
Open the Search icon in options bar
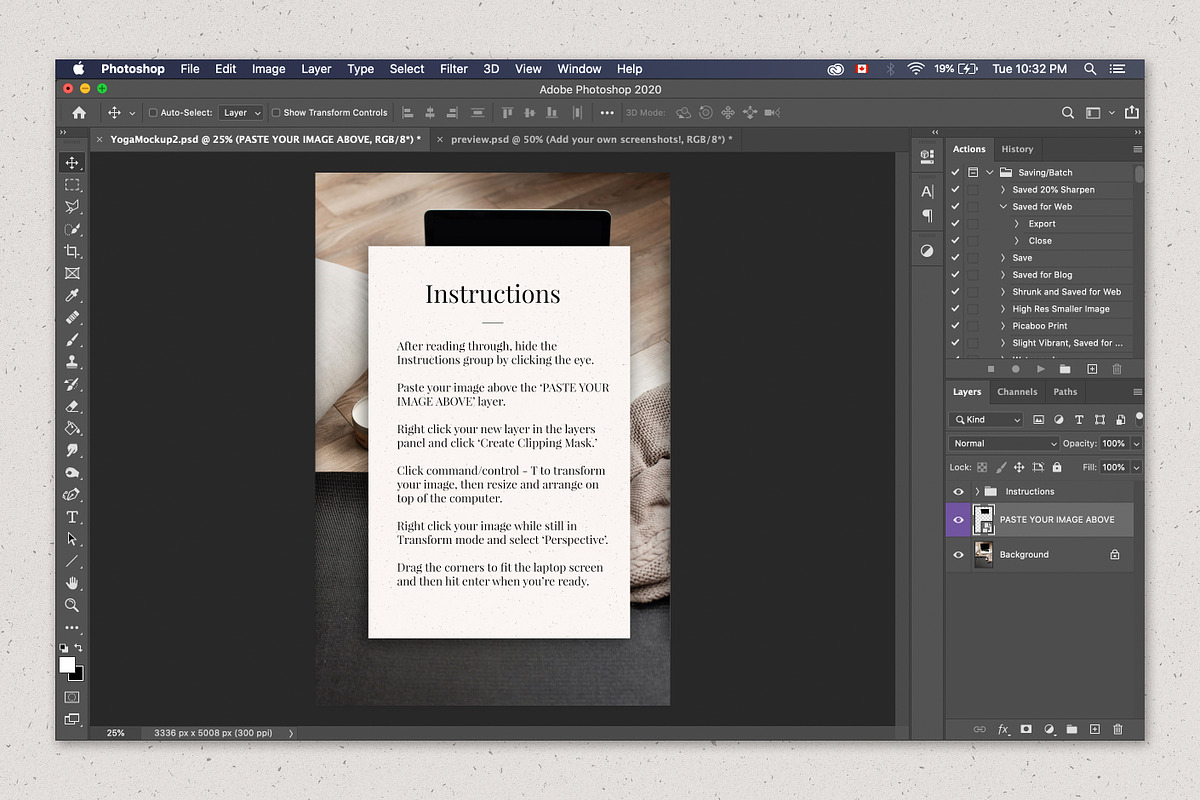1068,113
